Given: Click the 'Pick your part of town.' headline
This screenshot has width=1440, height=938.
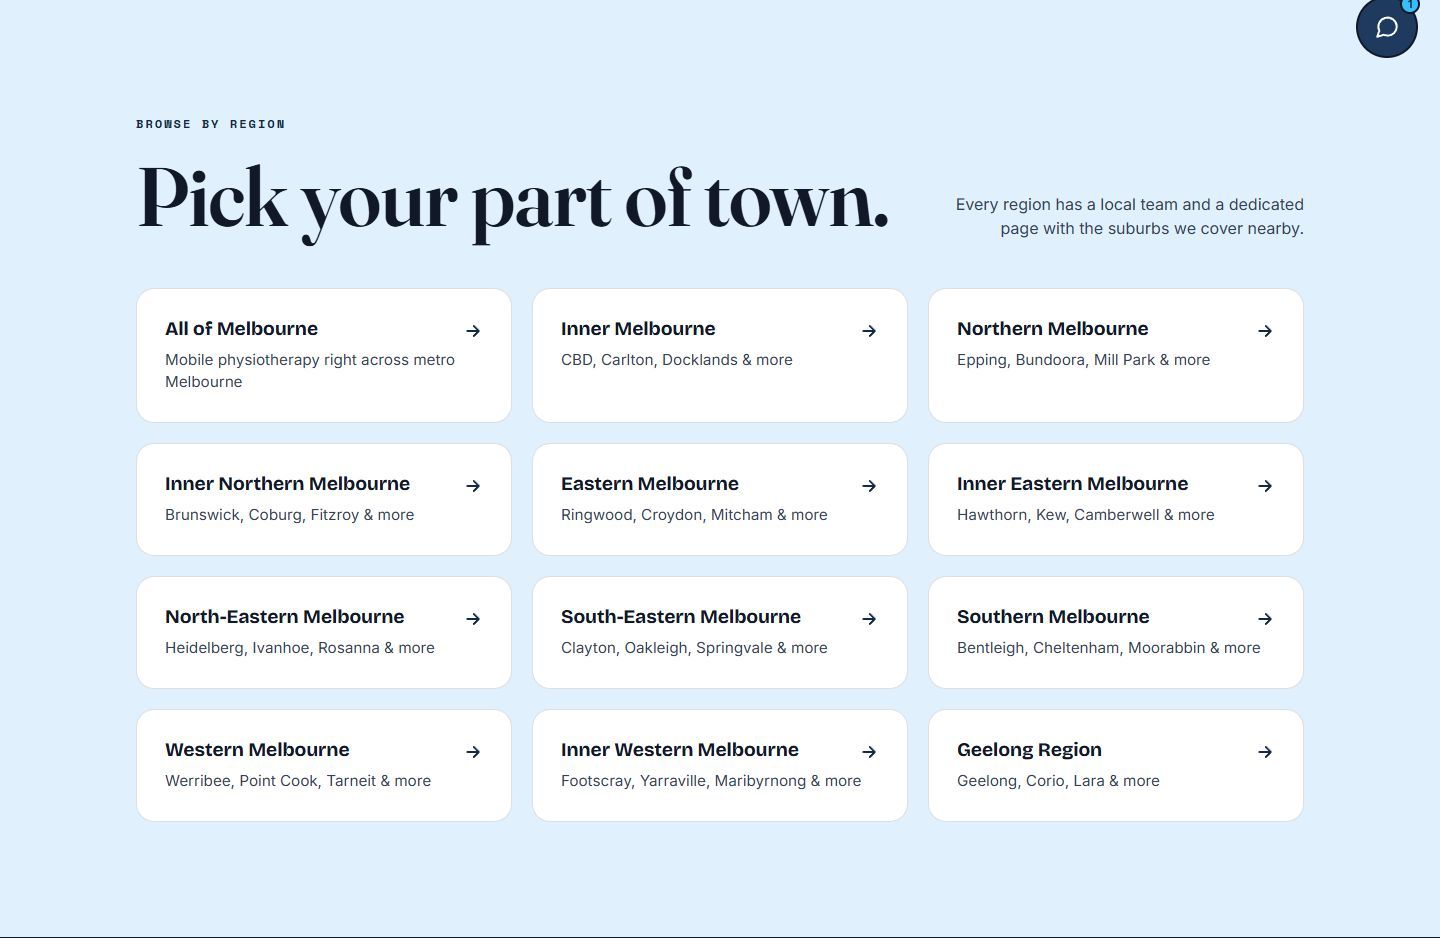Looking at the screenshot, I should [513, 202].
